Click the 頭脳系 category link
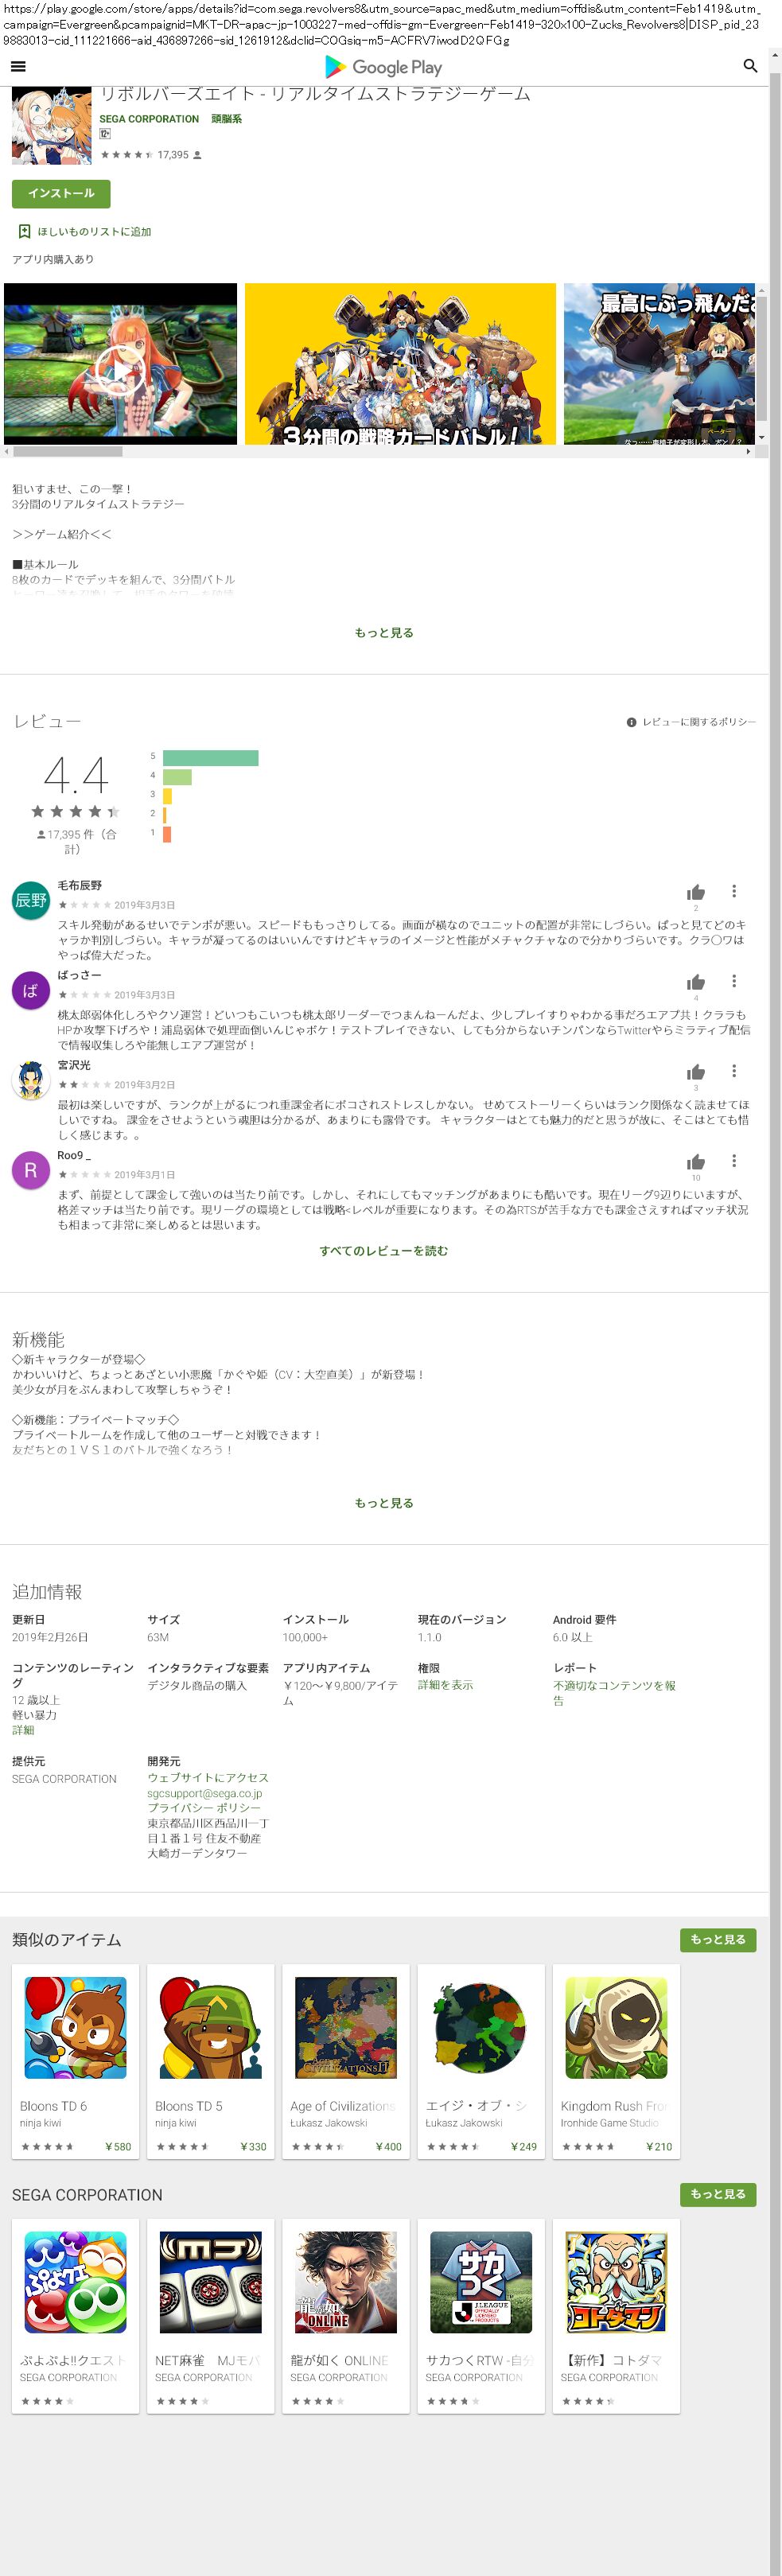 coord(226,119)
